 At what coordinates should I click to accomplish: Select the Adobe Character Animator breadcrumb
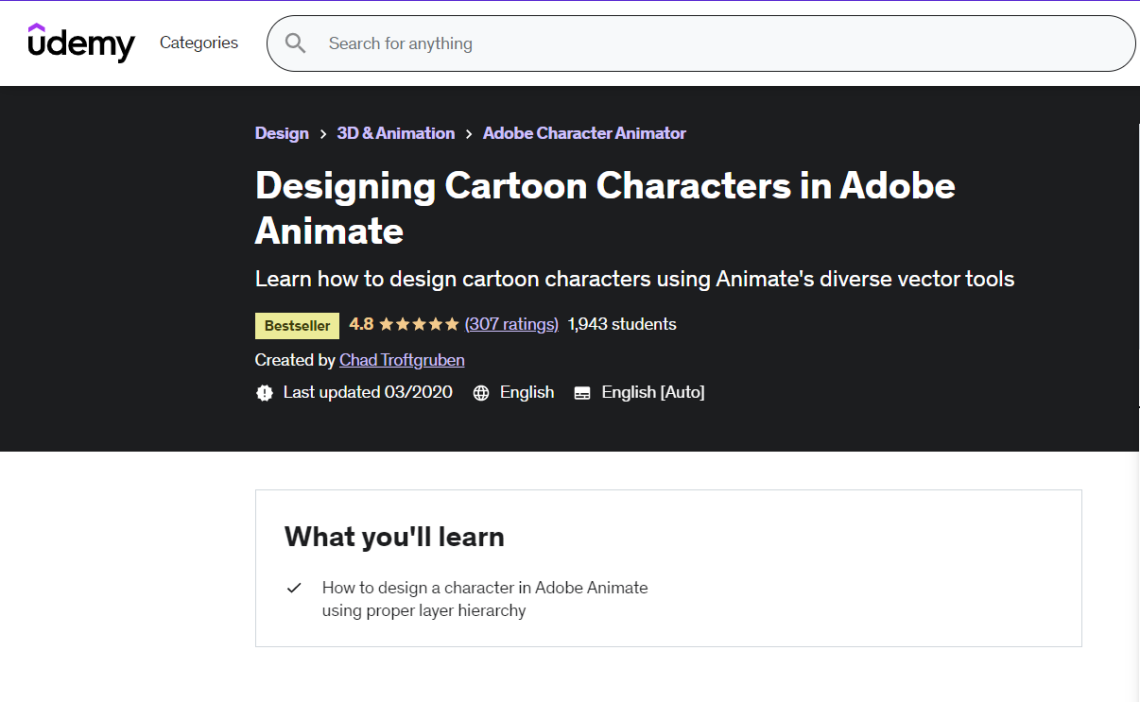pos(584,133)
